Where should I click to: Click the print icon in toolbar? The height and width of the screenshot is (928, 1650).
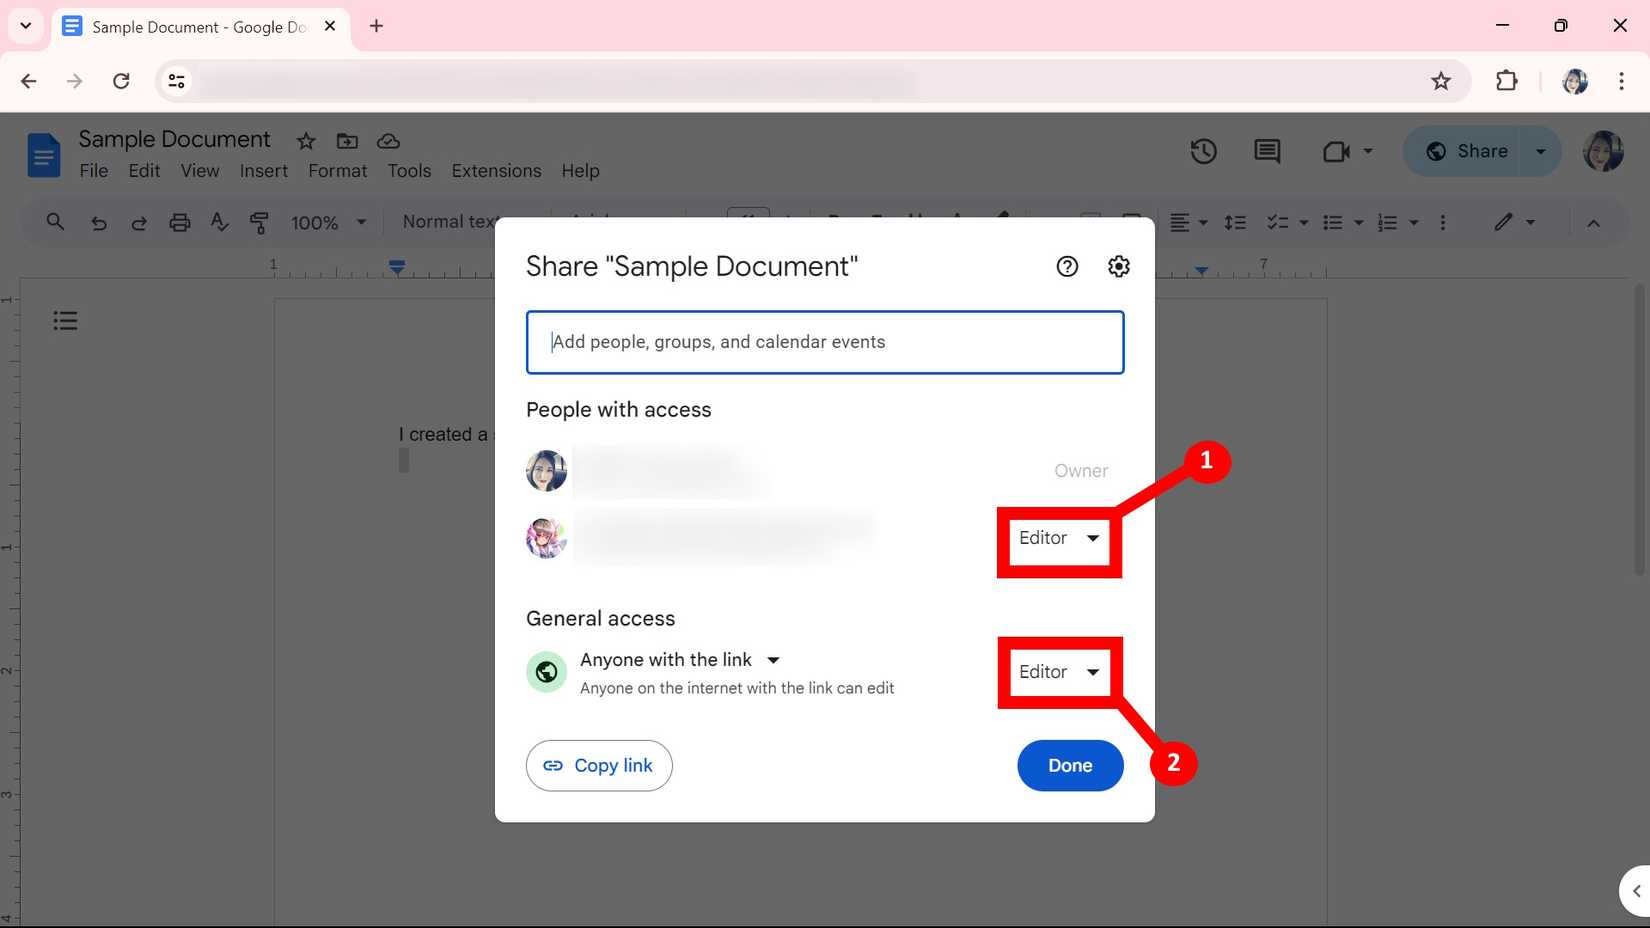click(x=179, y=222)
